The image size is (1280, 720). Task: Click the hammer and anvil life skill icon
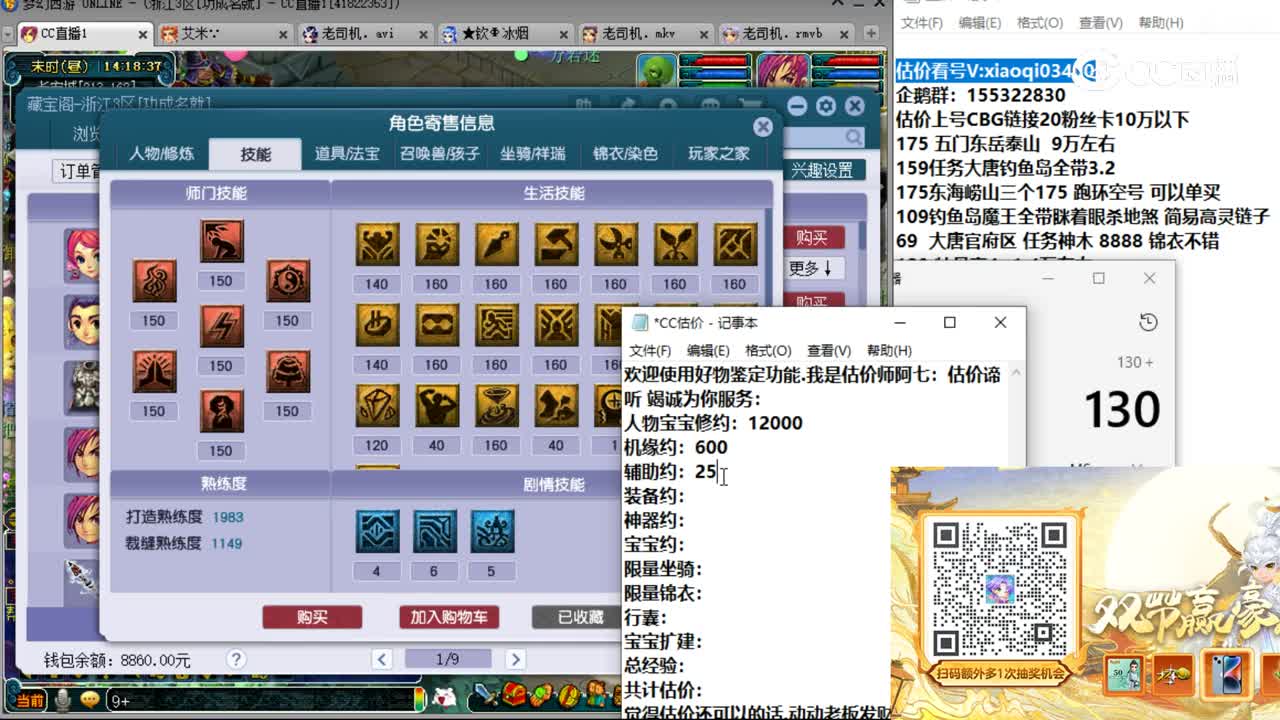click(556, 245)
